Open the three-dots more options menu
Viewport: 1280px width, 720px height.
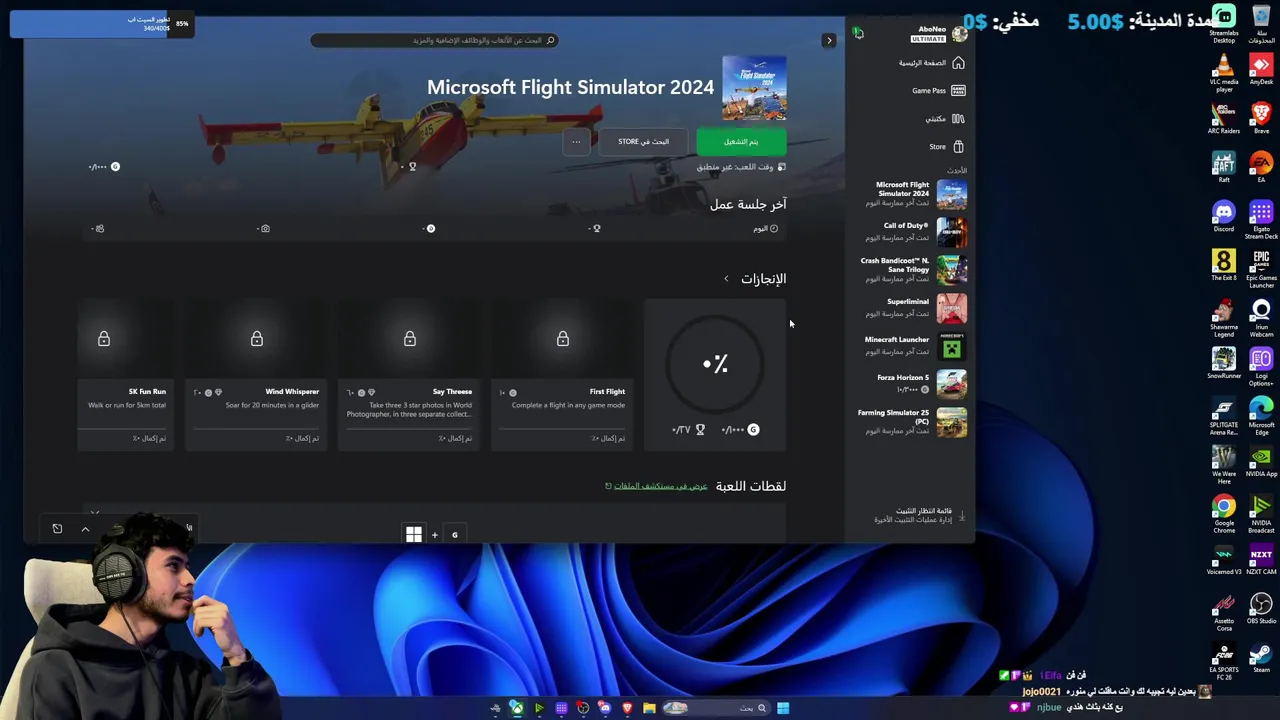tap(576, 141)
